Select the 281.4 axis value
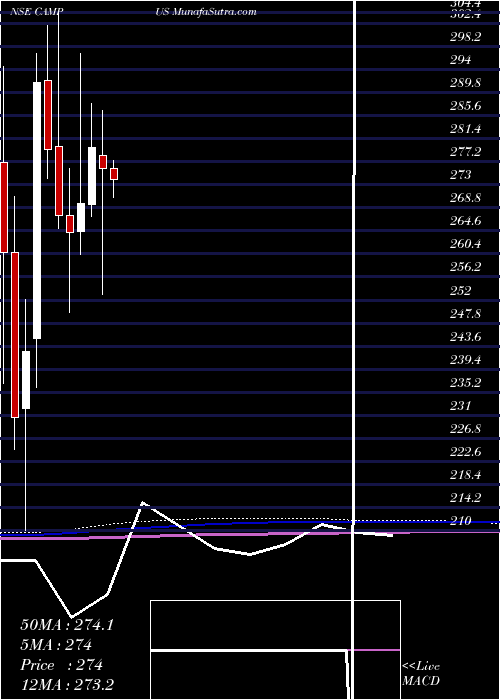 click(x=465, y=129)
